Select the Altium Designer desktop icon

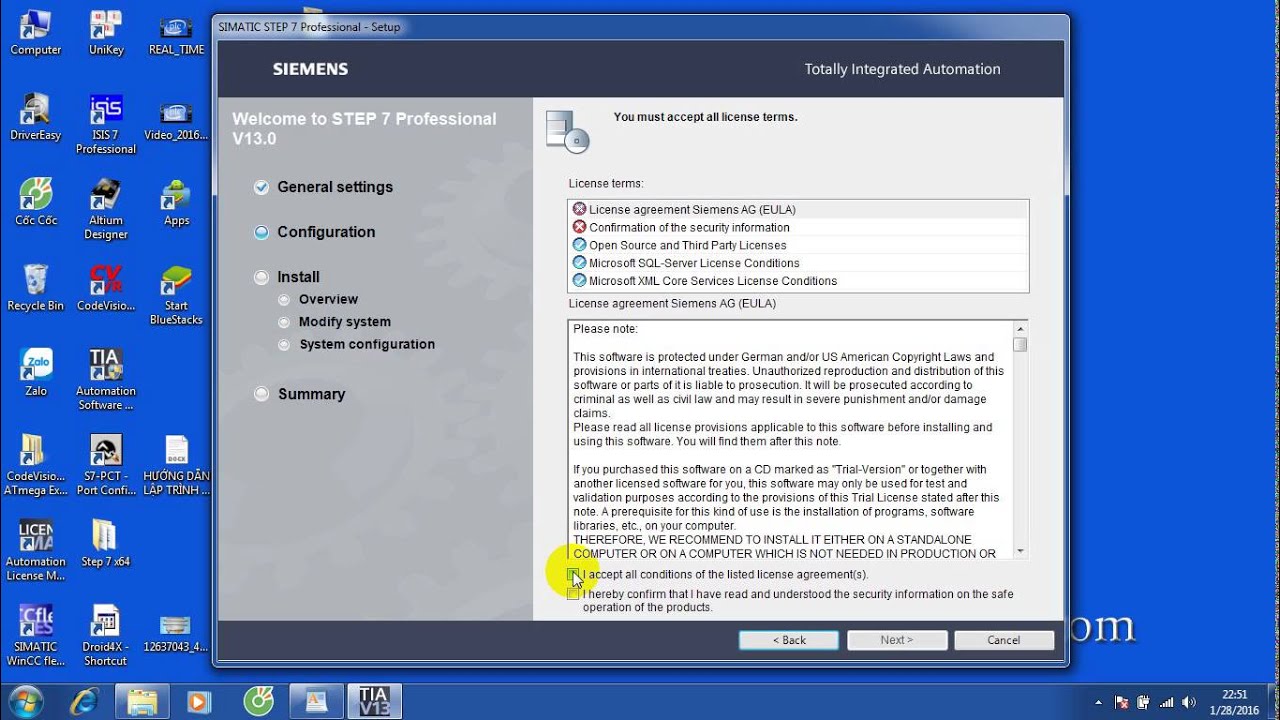coord(105,210)
